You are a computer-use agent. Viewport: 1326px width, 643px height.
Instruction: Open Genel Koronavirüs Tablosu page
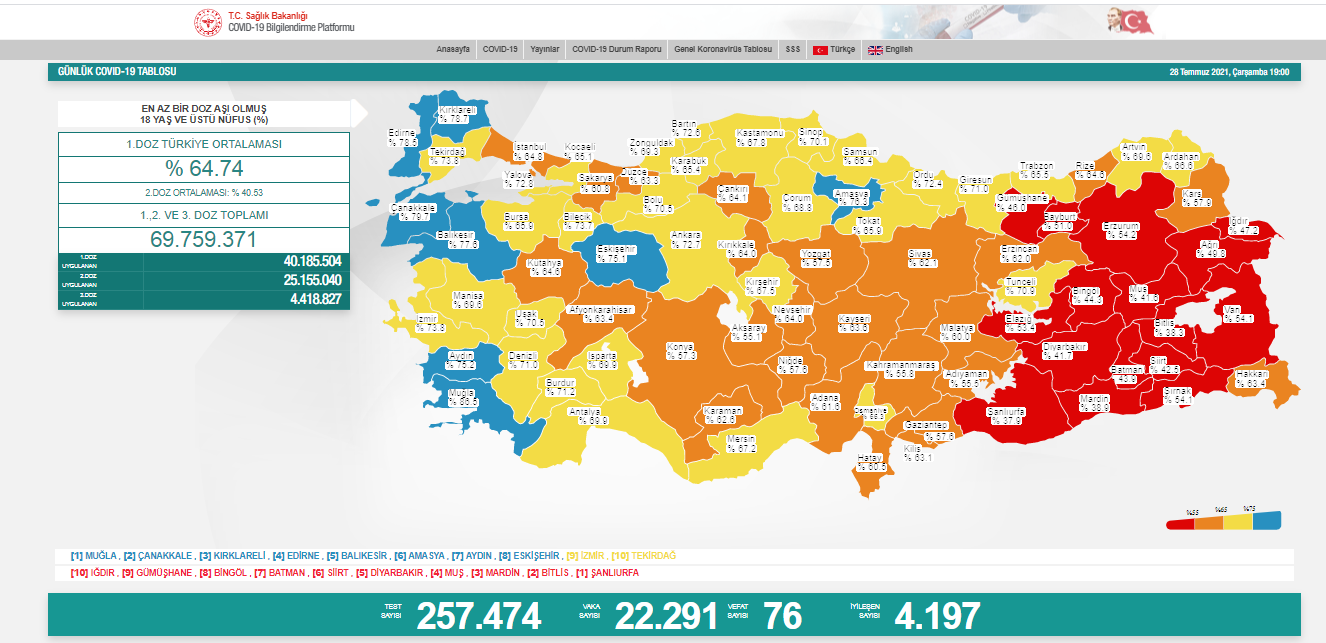click(x=722, y=49)
